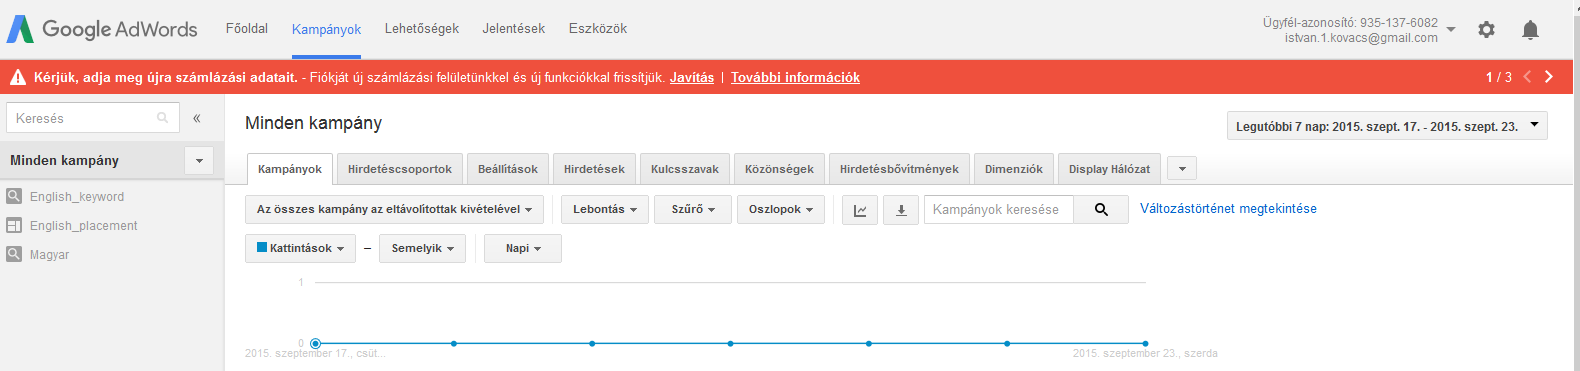Viewport: 1580px width, 371px height.
Task: Open the Magyar campaign
Action: [x=50, y=255]
